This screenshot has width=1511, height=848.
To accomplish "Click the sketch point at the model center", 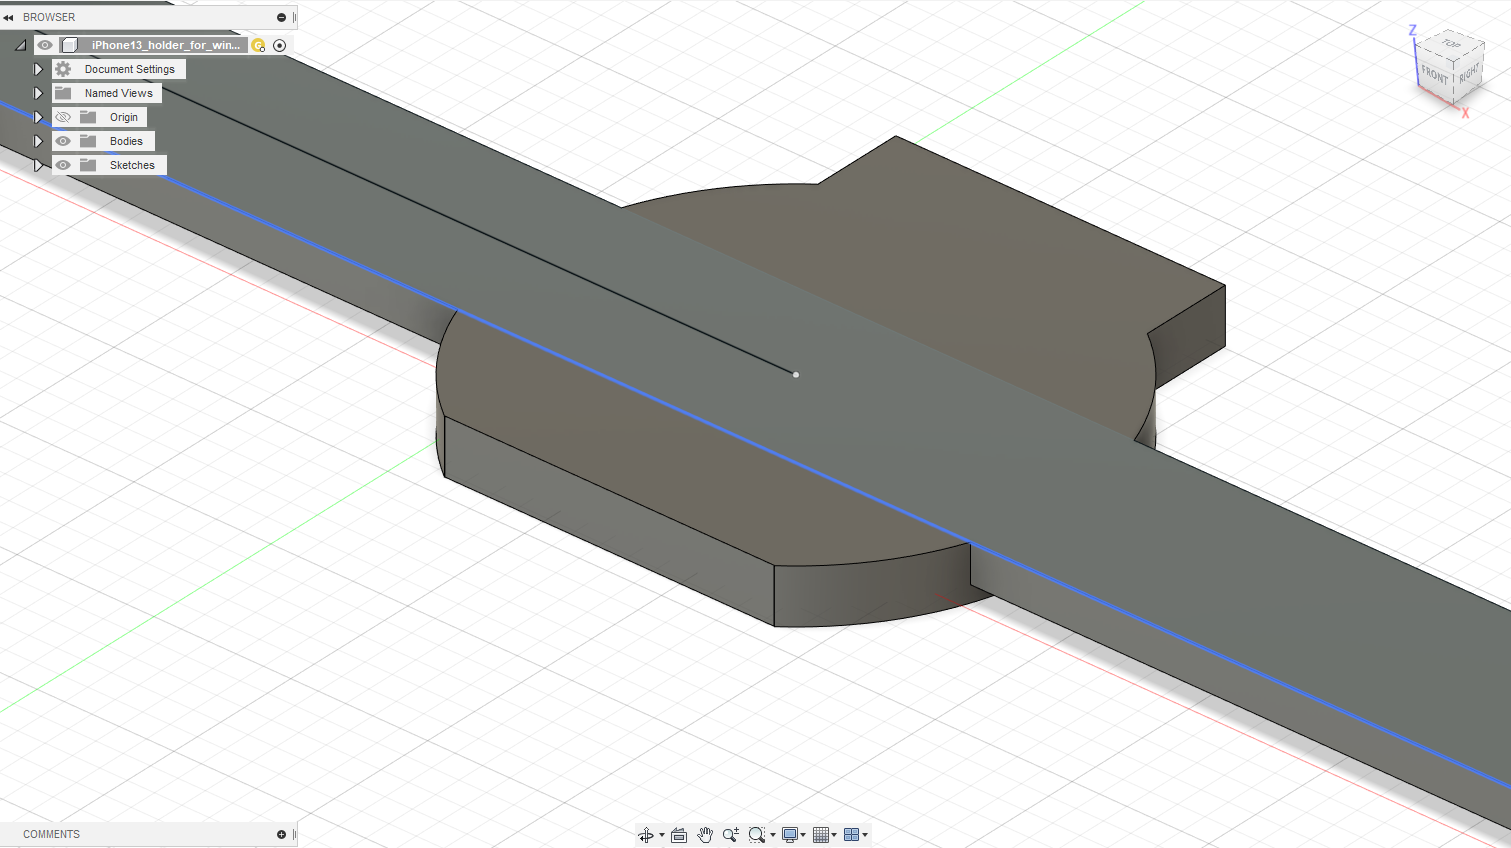I will 796,375.
